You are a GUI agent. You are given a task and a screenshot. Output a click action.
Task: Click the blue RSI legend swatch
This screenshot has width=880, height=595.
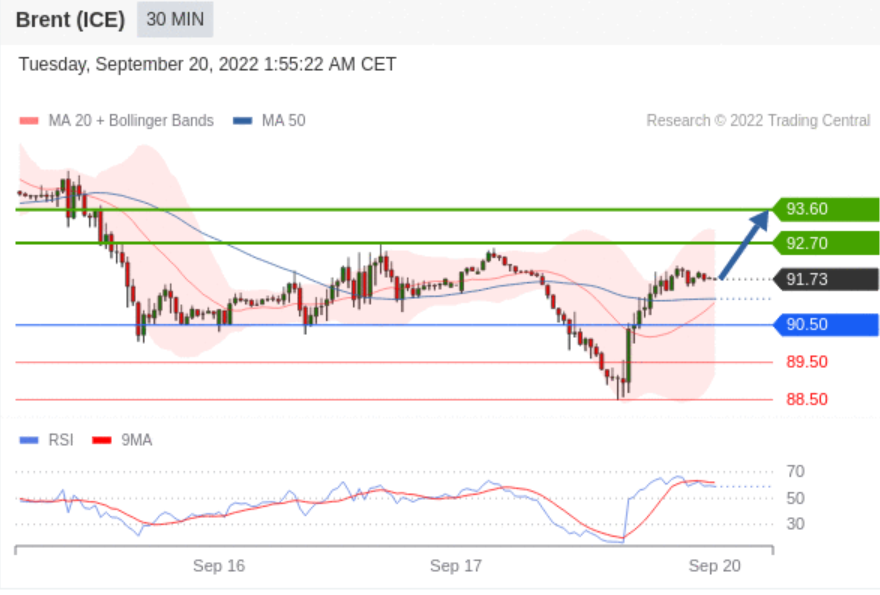[29, 440]
